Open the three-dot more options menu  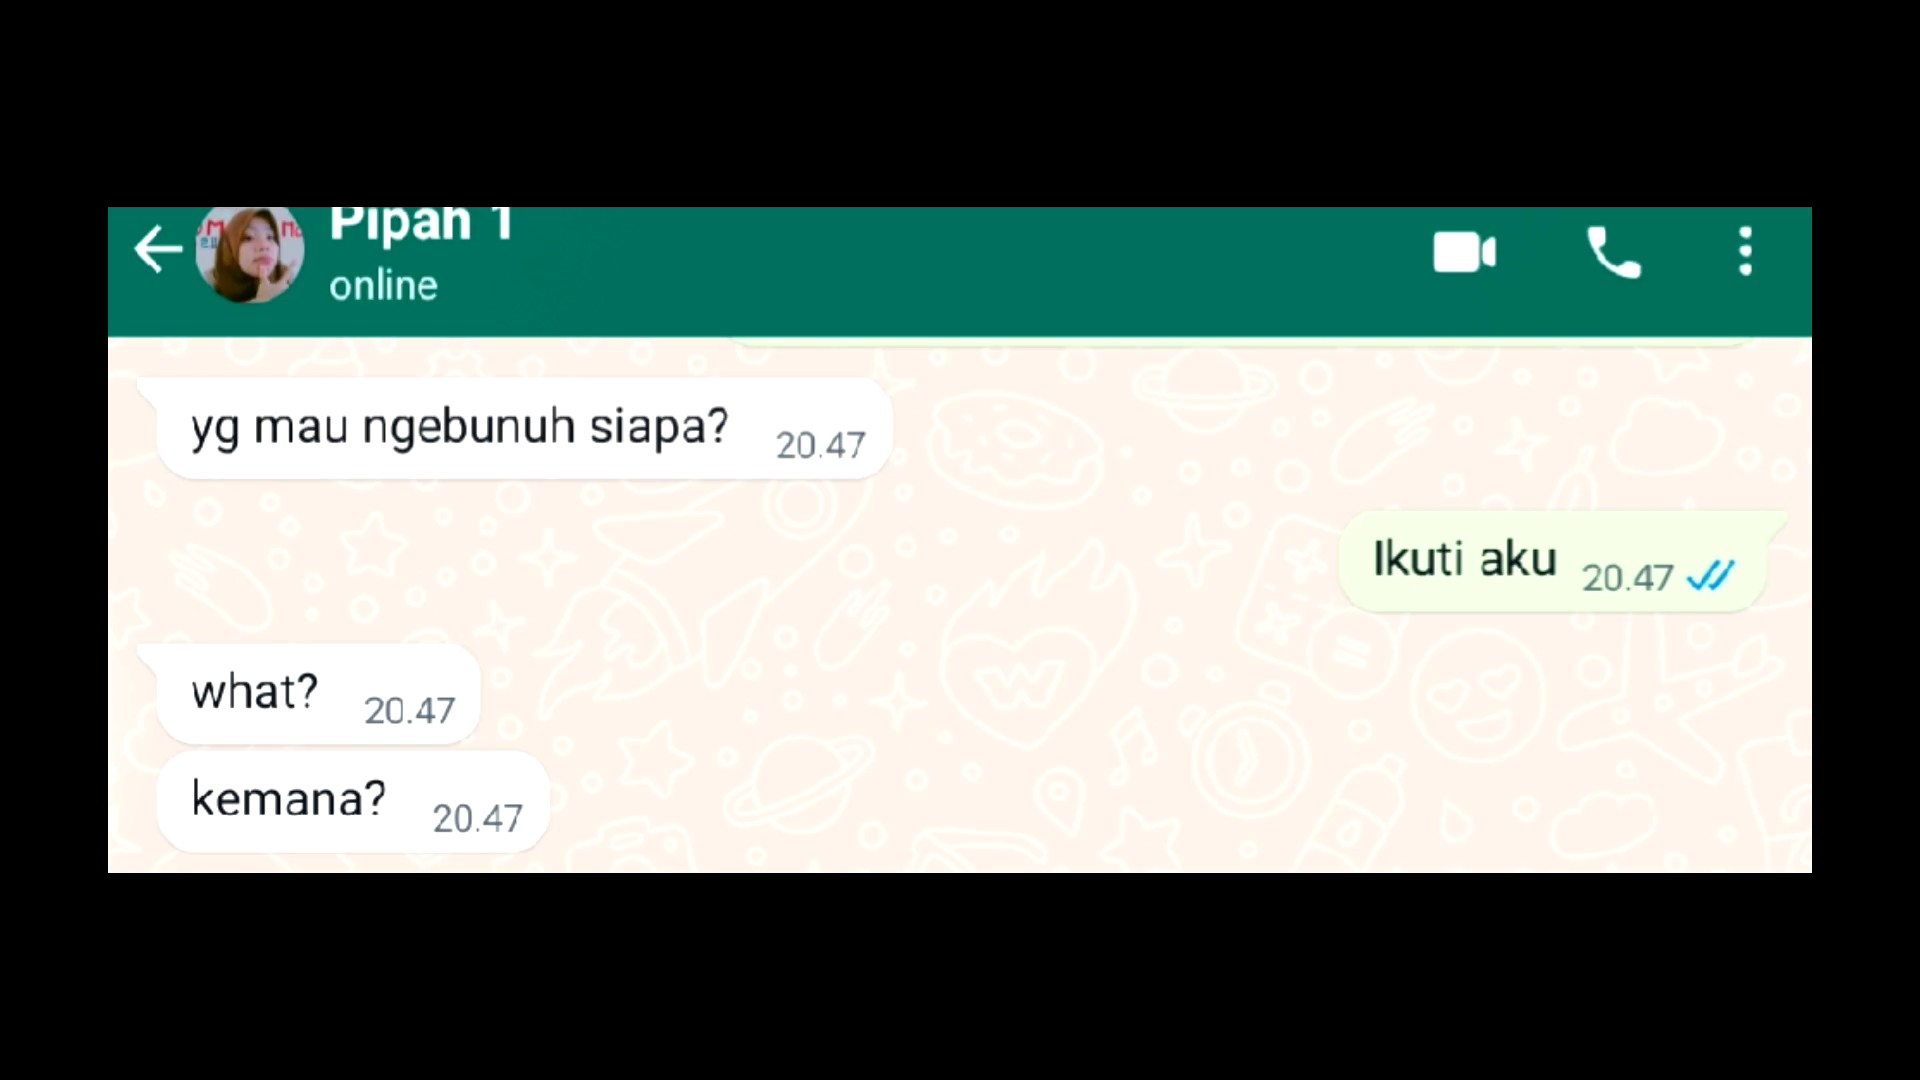(1745, 251)
